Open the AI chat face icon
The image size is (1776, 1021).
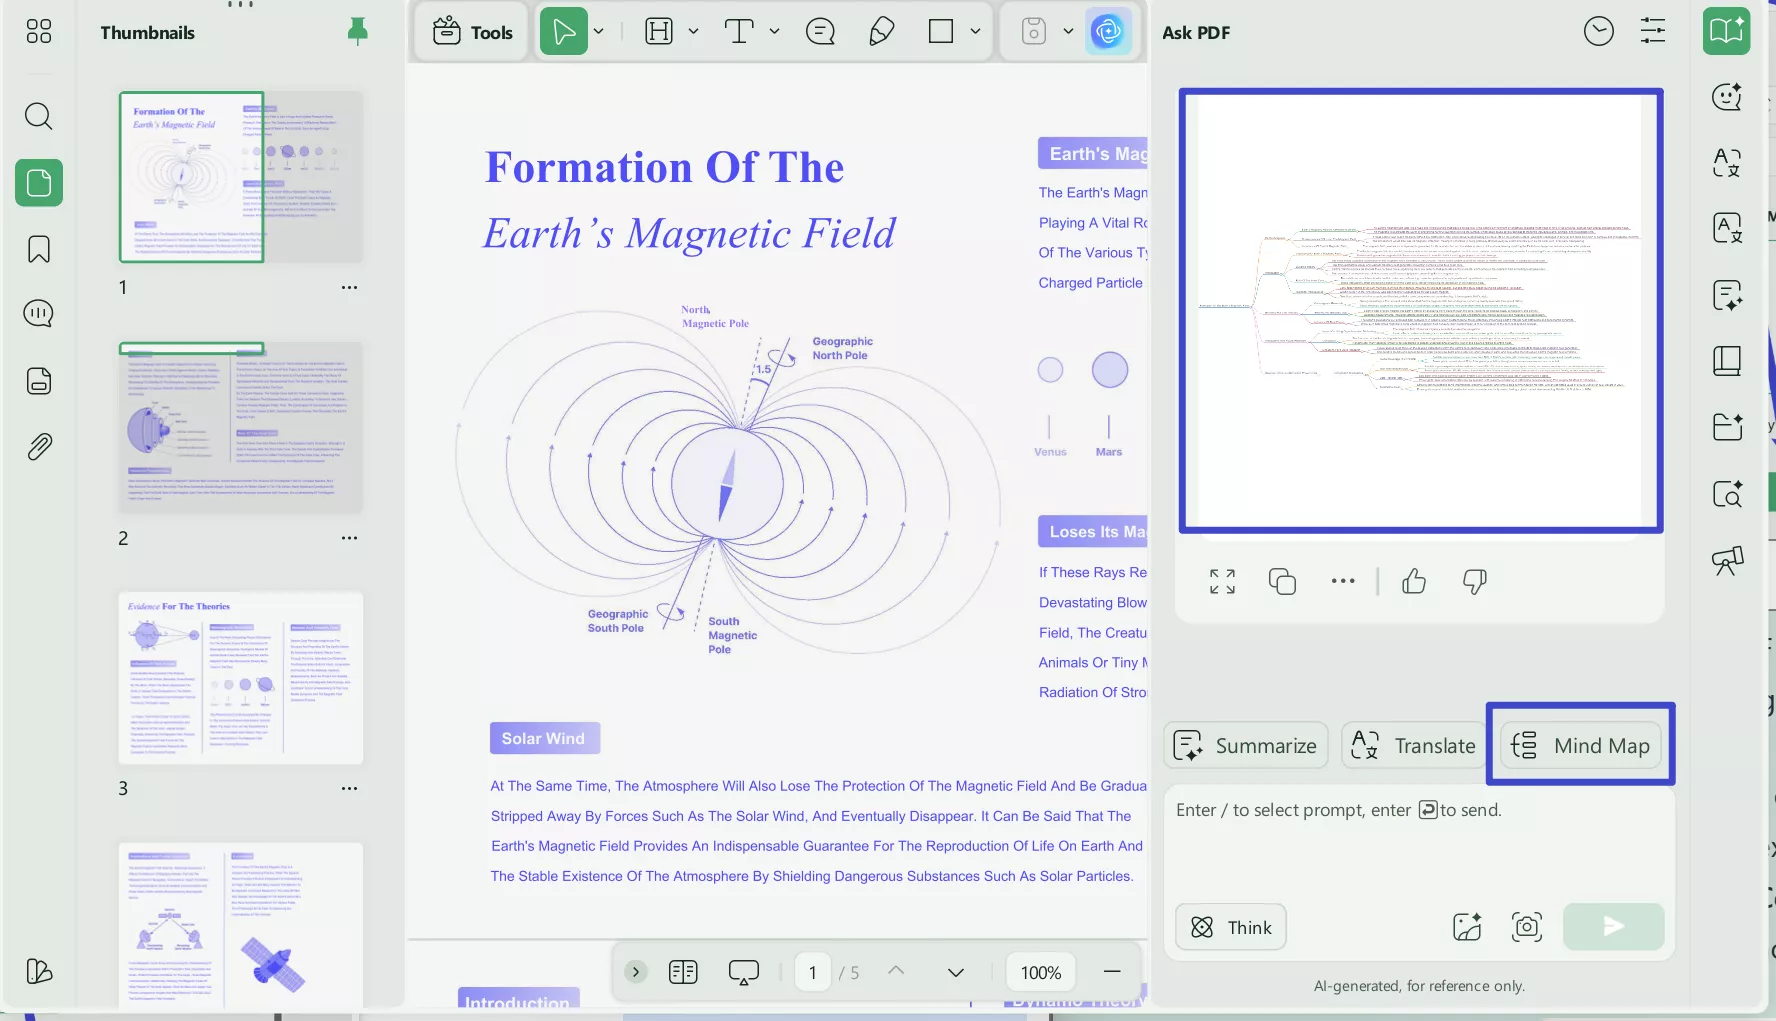click(1726, 97)
